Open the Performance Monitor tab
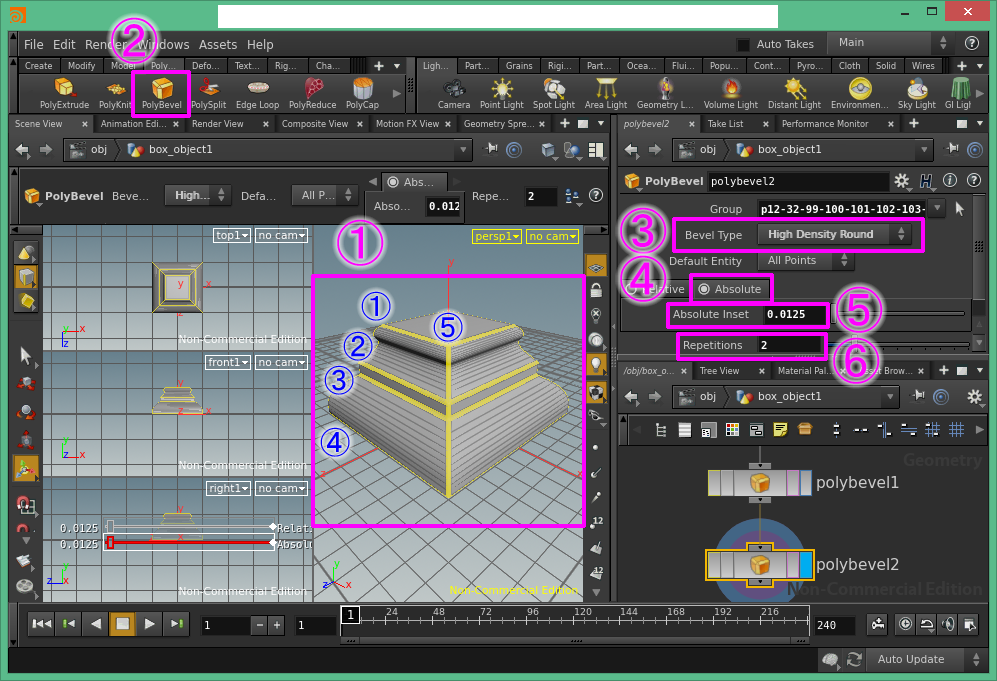The height and width of the screenshot is (681, 997). [x=825, y=124]
